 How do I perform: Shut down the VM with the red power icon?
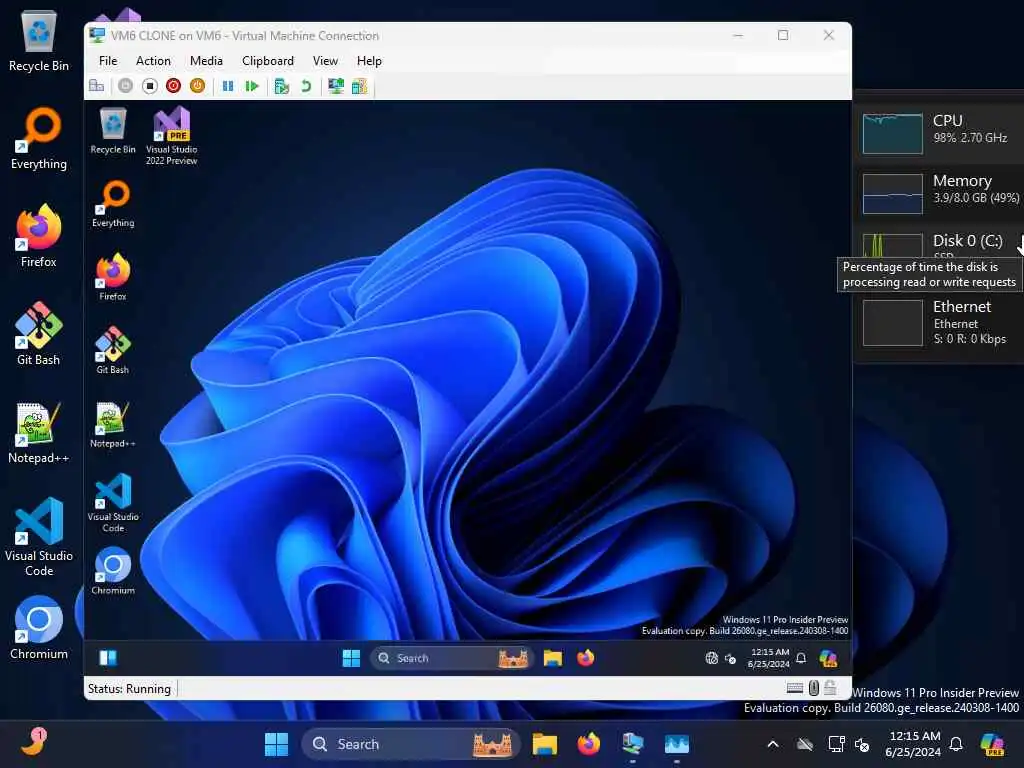(x=173, y=86)
